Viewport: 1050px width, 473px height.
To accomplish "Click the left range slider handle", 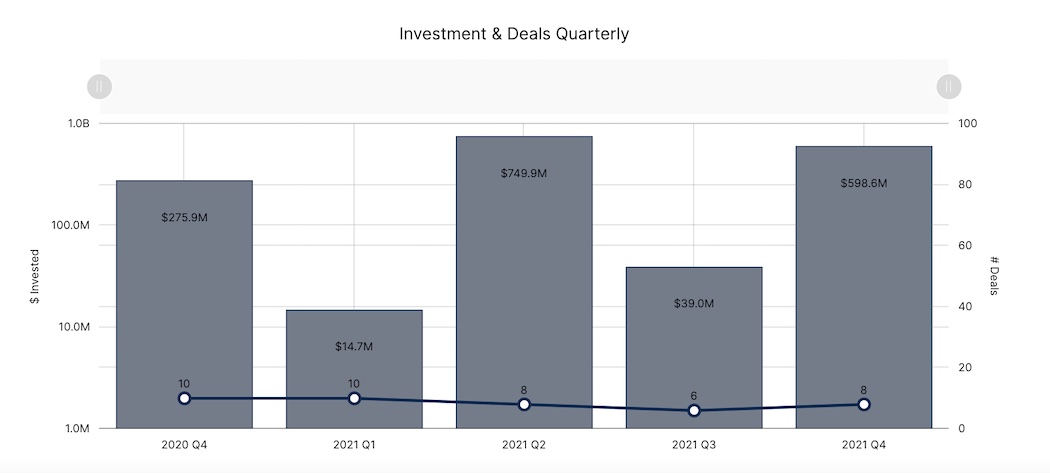I will point(99,86).
